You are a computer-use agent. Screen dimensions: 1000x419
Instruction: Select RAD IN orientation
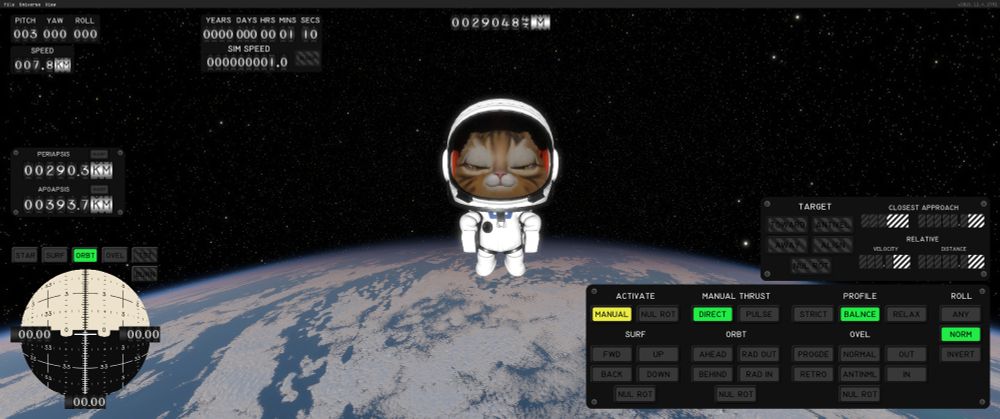[x=759, y=374]
